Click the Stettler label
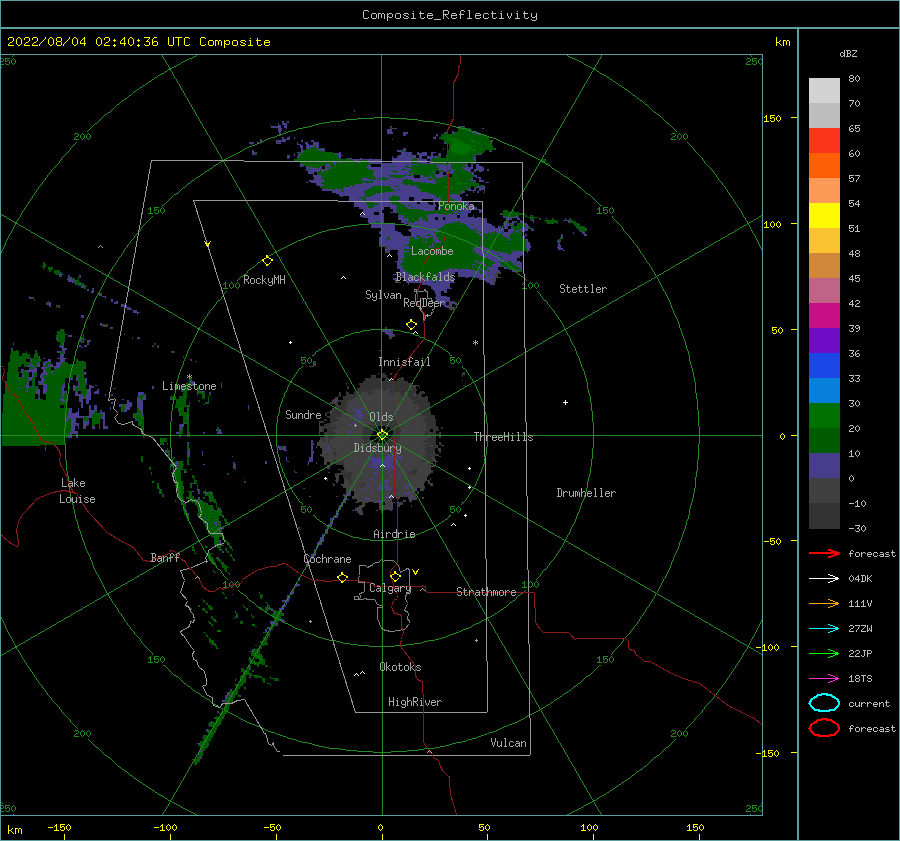The image size is (900, 841). [x=583, y=289]
